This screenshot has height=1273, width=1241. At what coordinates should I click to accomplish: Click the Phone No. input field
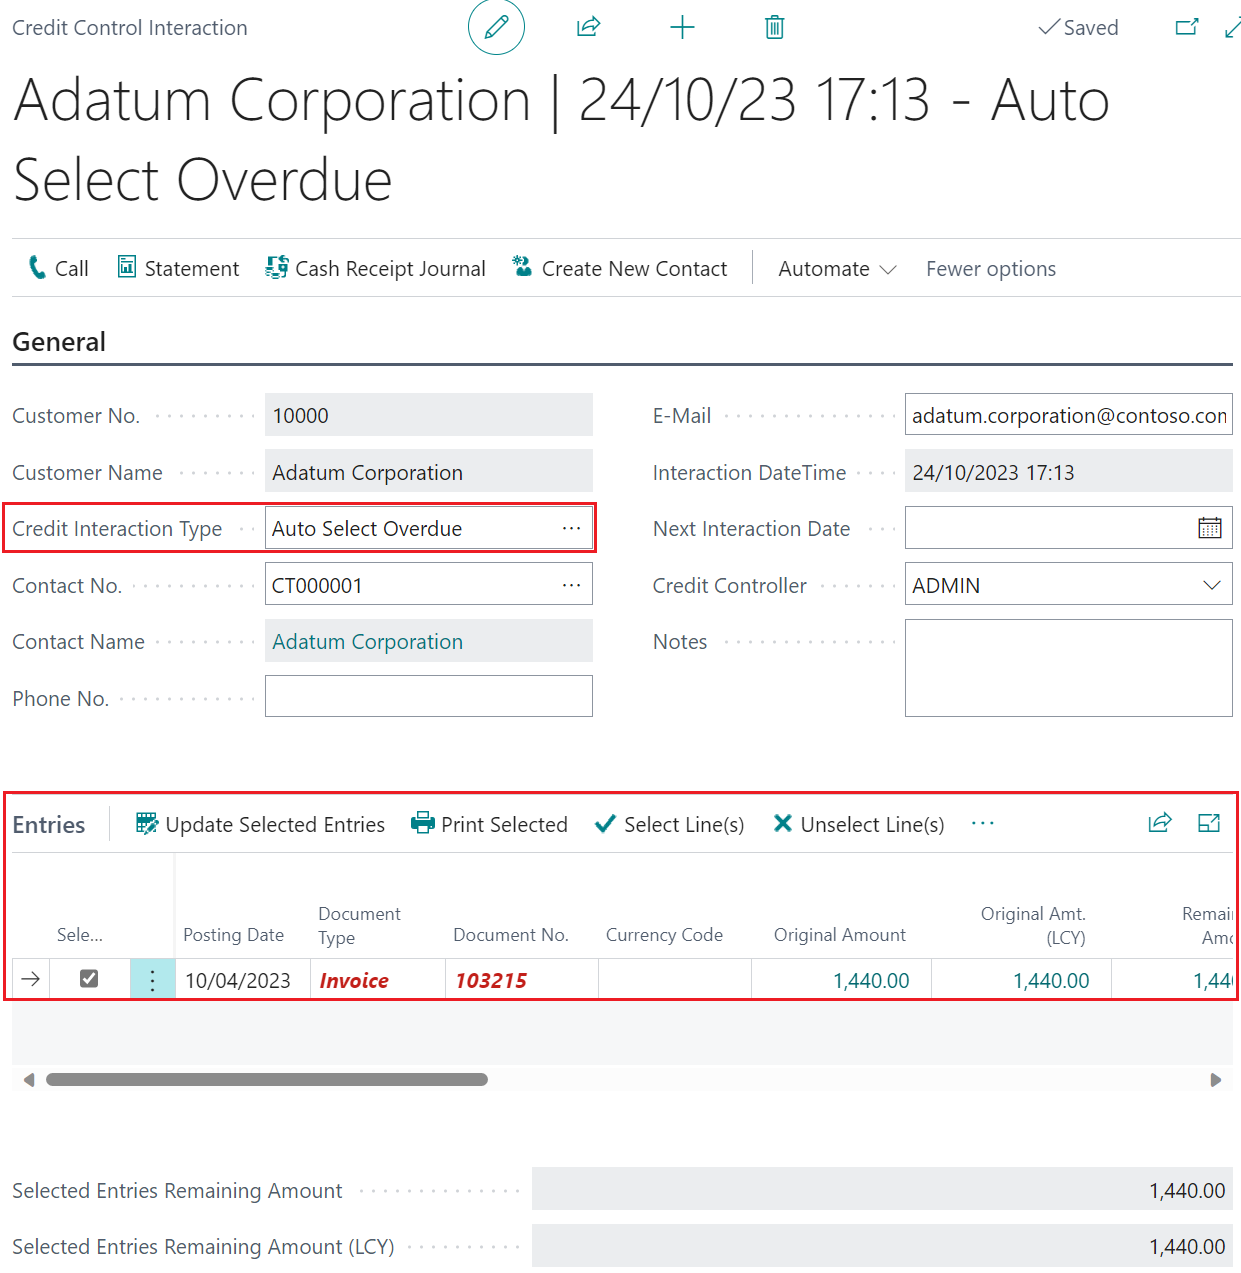coord(428,697)
